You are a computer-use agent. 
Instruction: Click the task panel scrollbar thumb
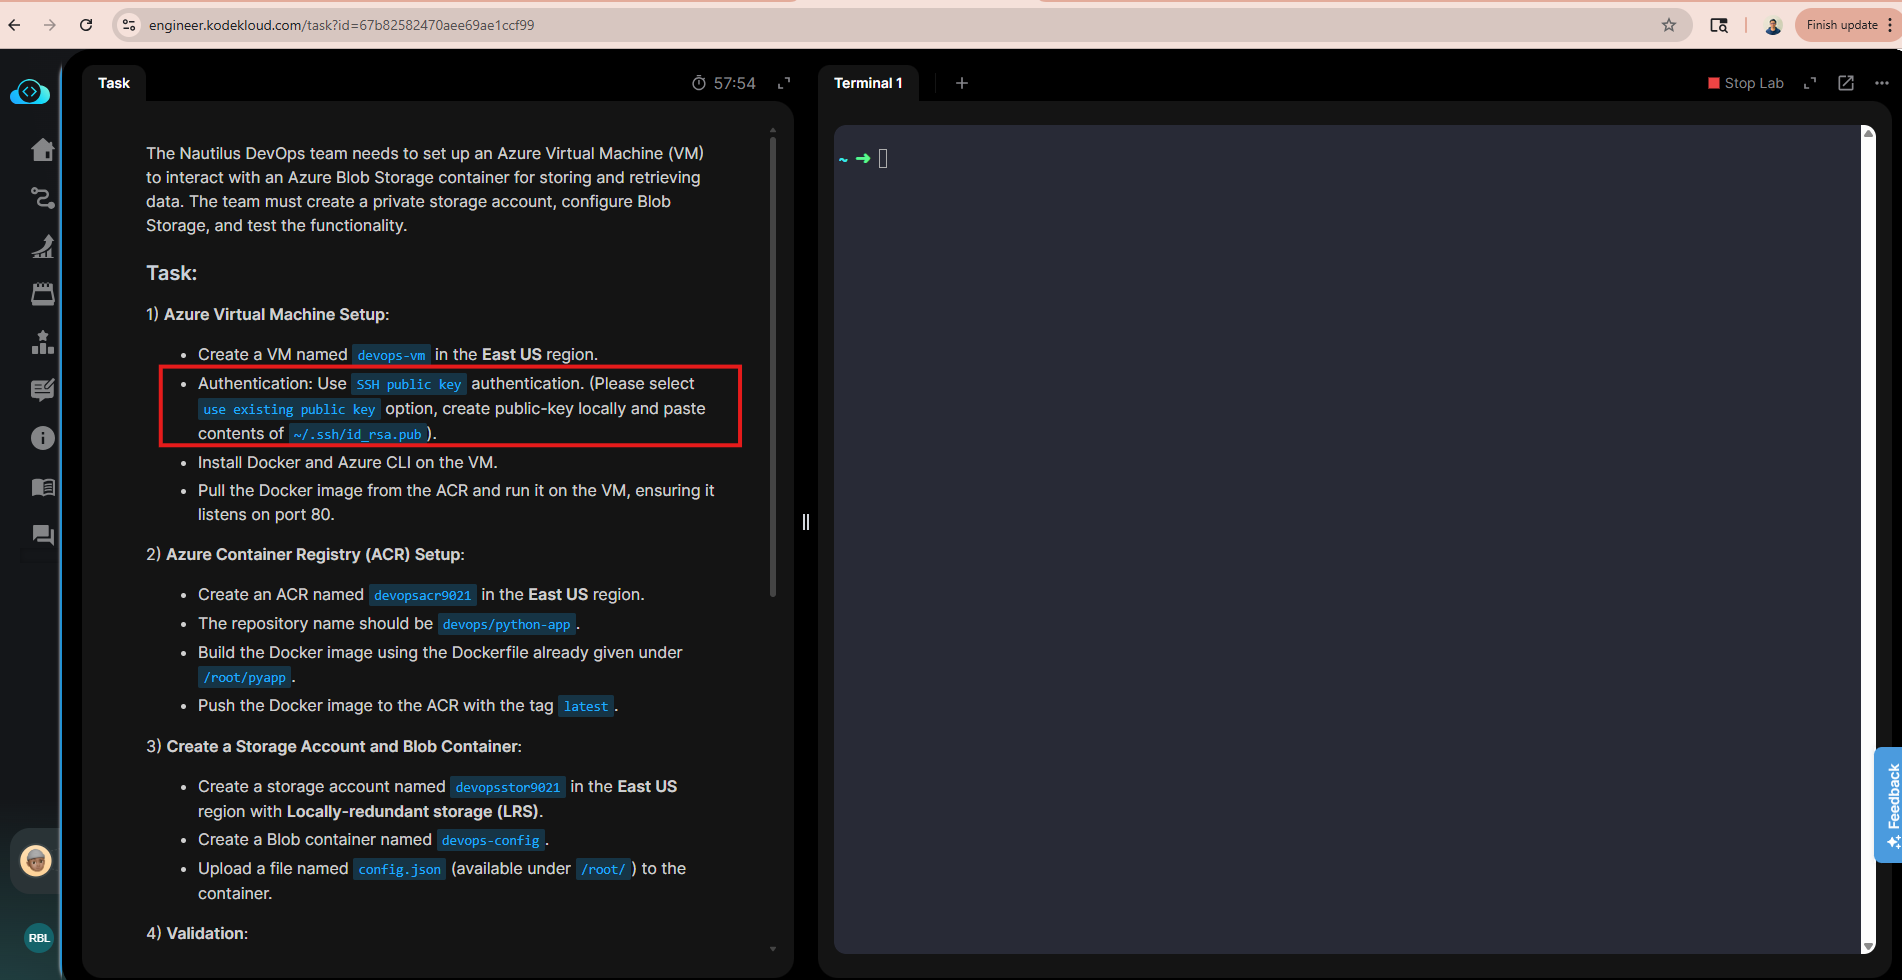pos(773,366)
